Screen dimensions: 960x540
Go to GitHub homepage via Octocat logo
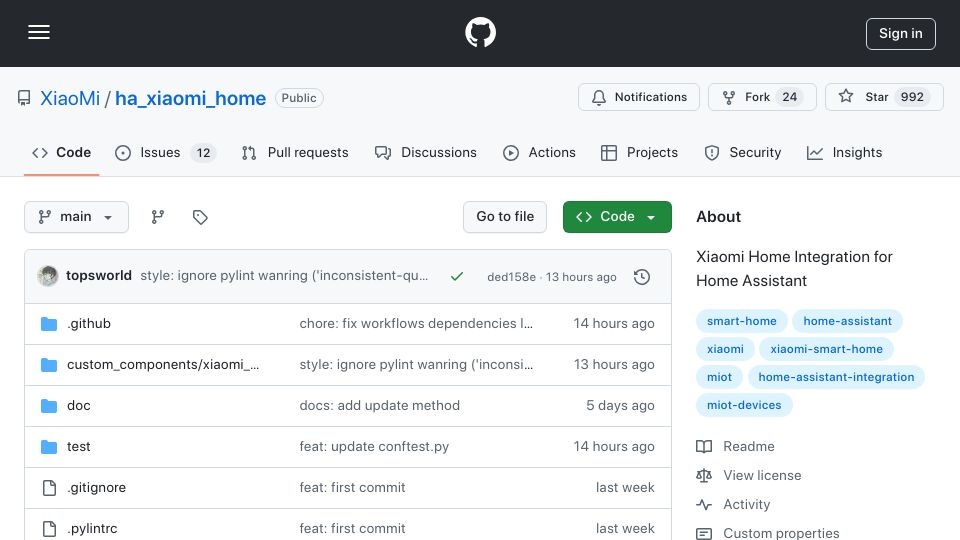[480, 32]
